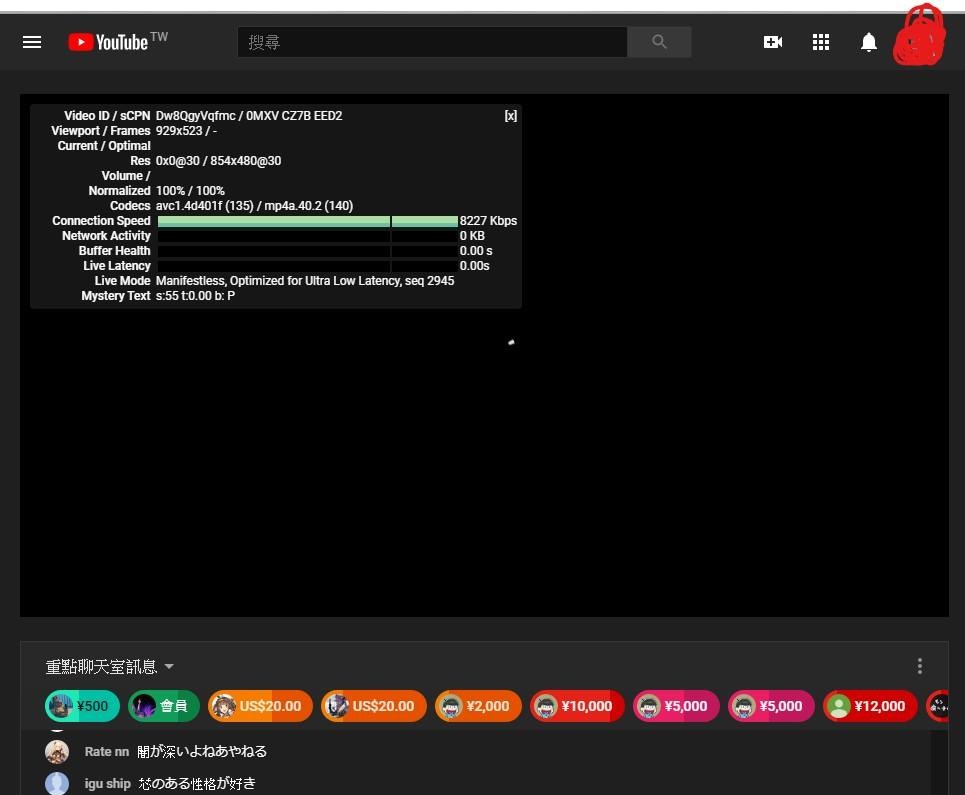
Task: Select the ¥12,000 Super Chat badge
Action: (870, 706)
